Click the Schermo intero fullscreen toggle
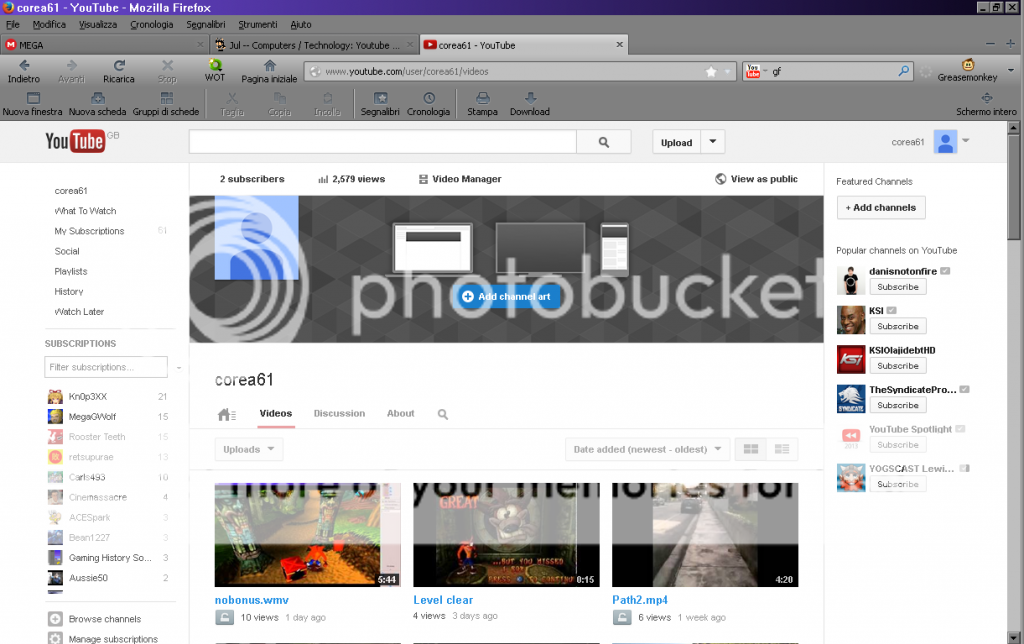This screenshot has width=1024, height=644. pos(986,98)
